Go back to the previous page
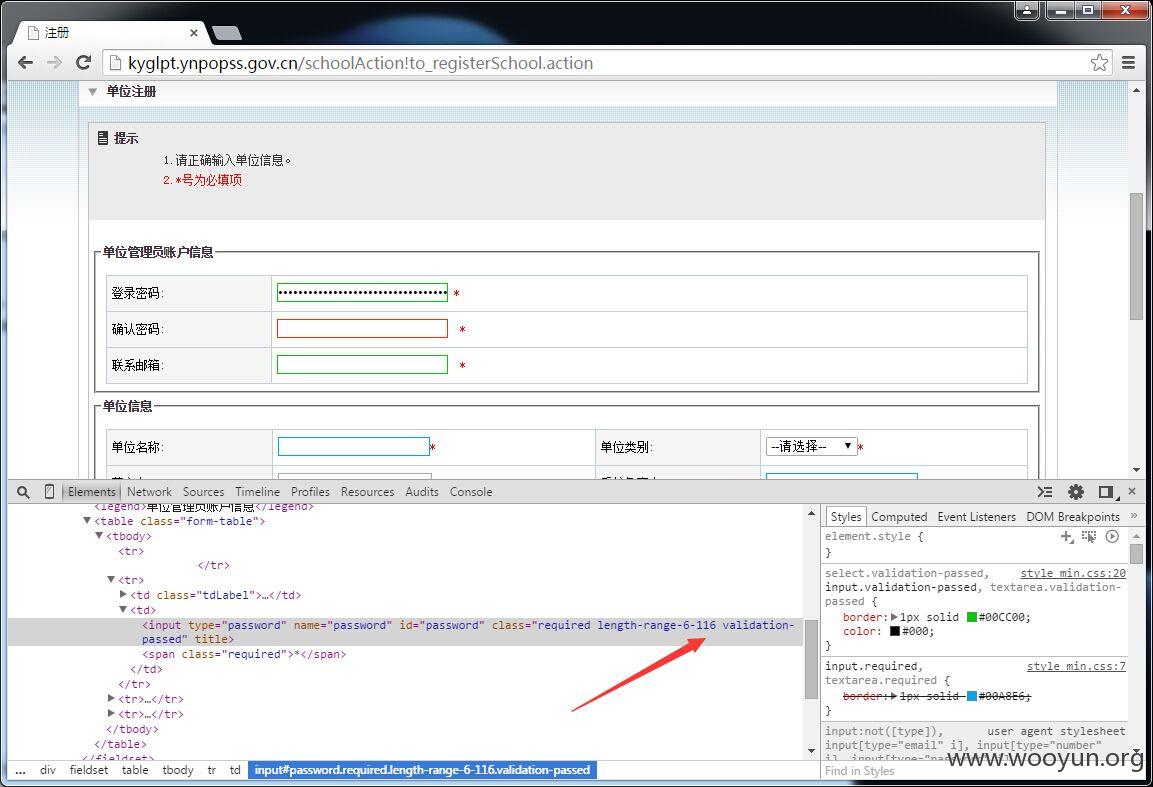 point(26,63)
